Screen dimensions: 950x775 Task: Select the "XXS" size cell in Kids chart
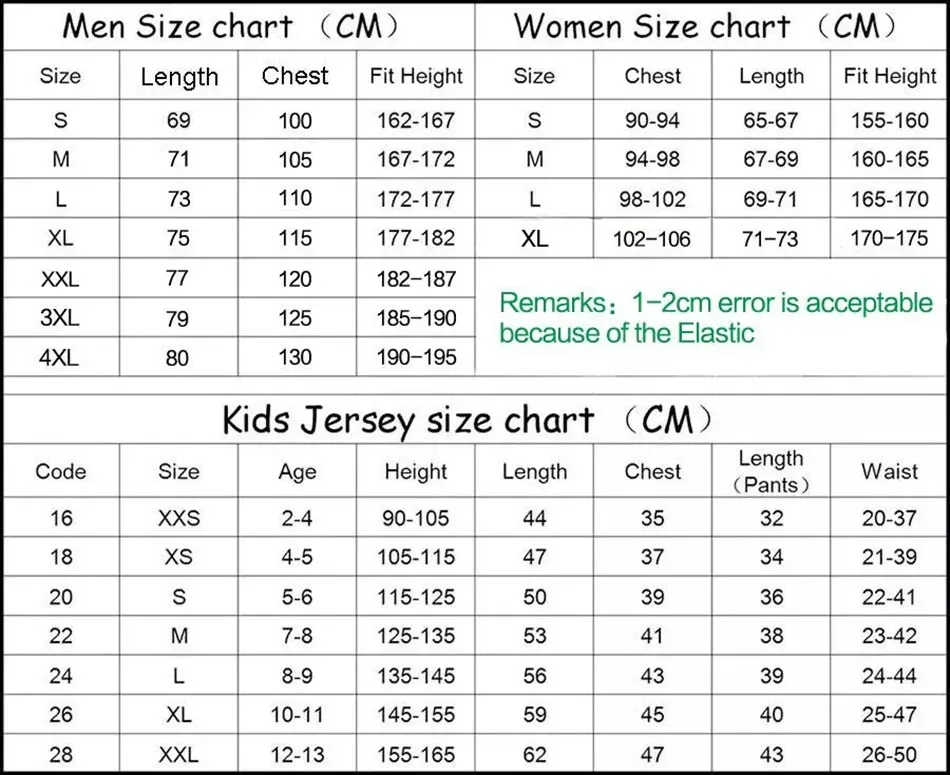pyautogui.click(x=179, y=518)
